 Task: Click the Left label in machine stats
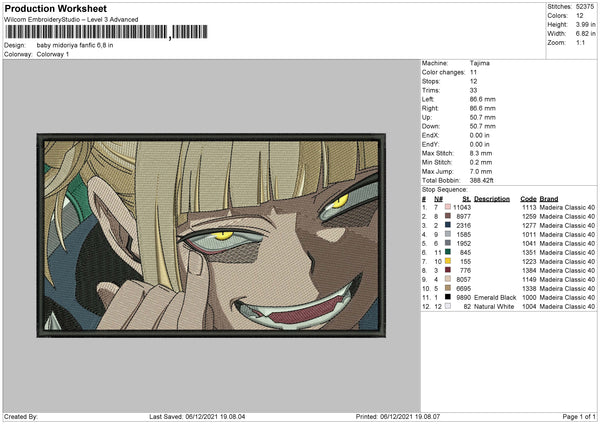click(427, 99)
